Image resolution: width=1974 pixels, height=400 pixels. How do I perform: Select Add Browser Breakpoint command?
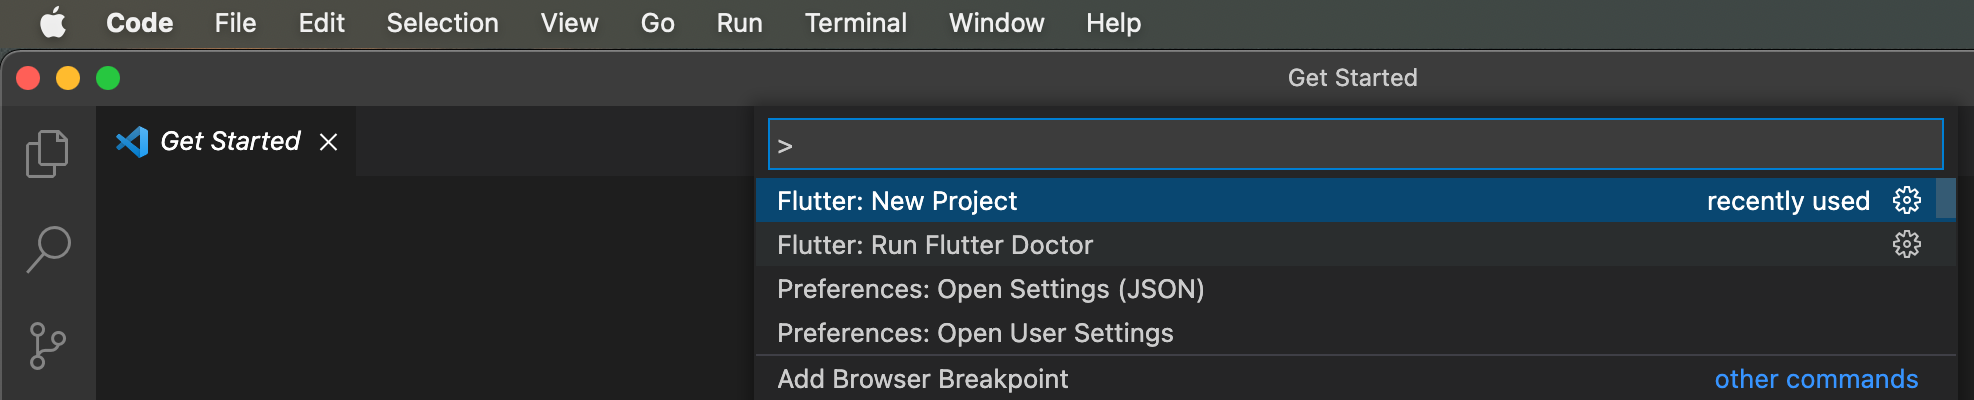pos(922,379)
